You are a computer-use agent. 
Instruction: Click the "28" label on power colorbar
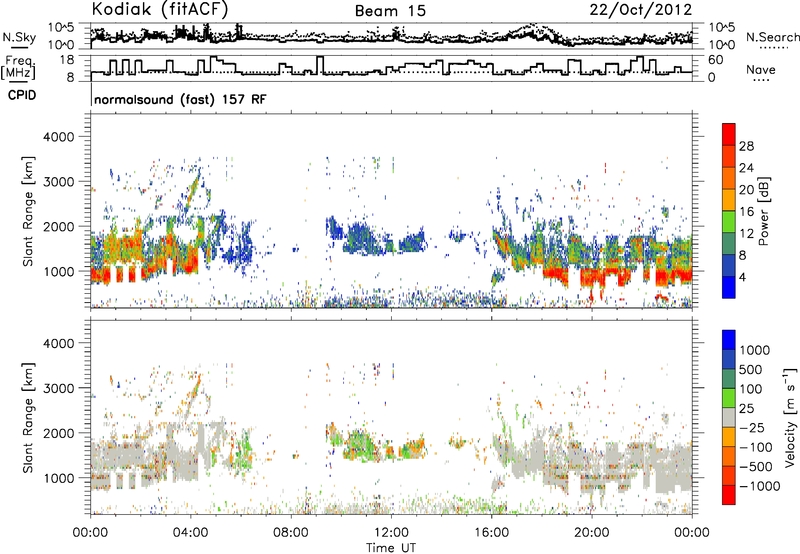[746, 146]
